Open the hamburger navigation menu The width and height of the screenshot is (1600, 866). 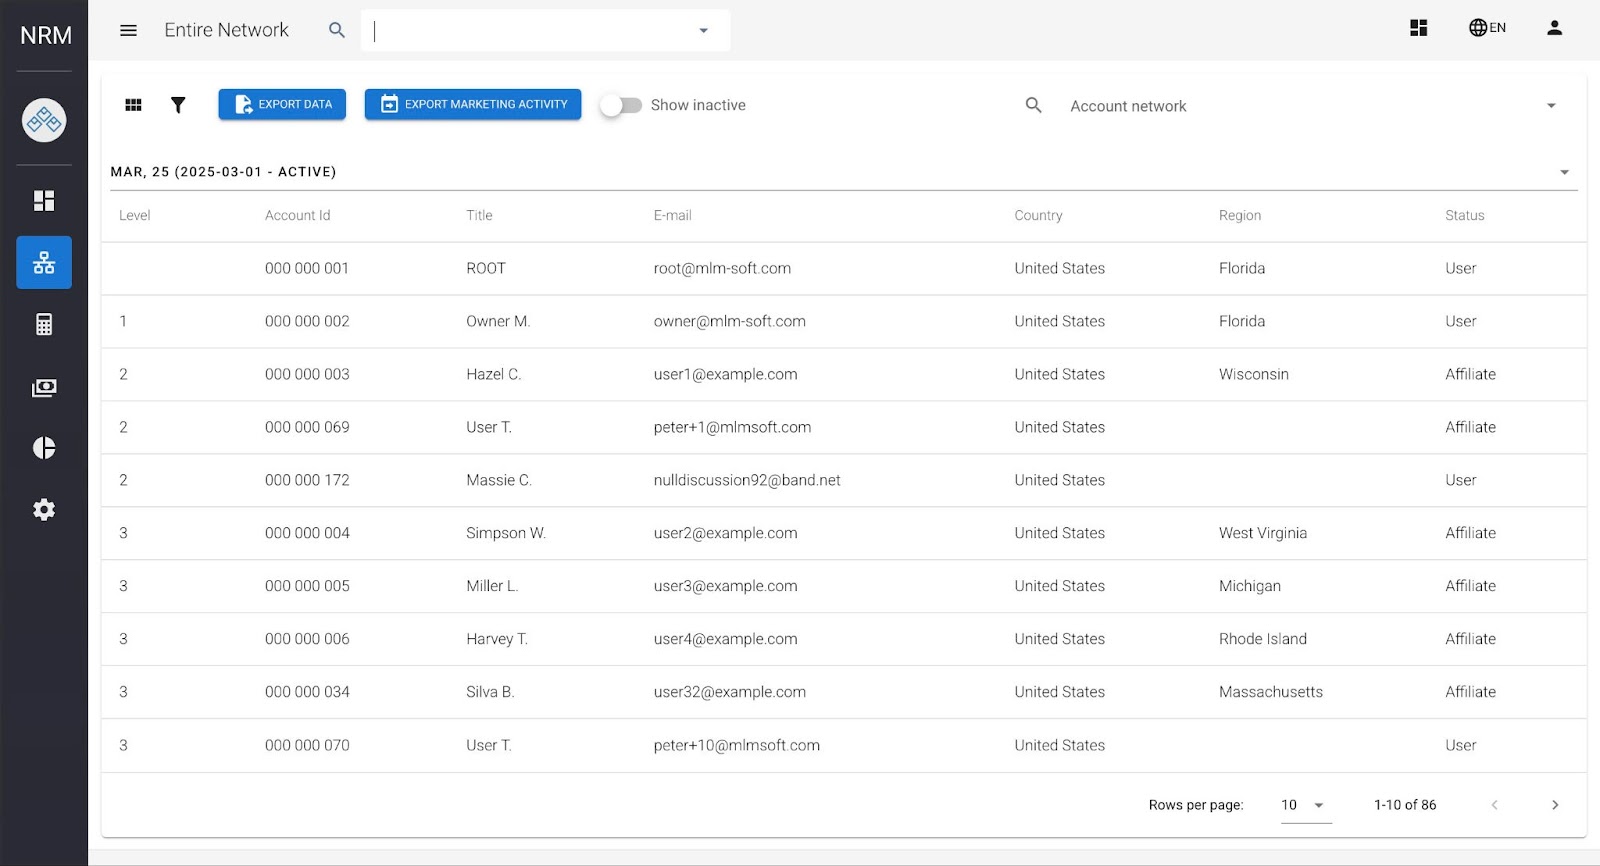(x=128, y=30)
